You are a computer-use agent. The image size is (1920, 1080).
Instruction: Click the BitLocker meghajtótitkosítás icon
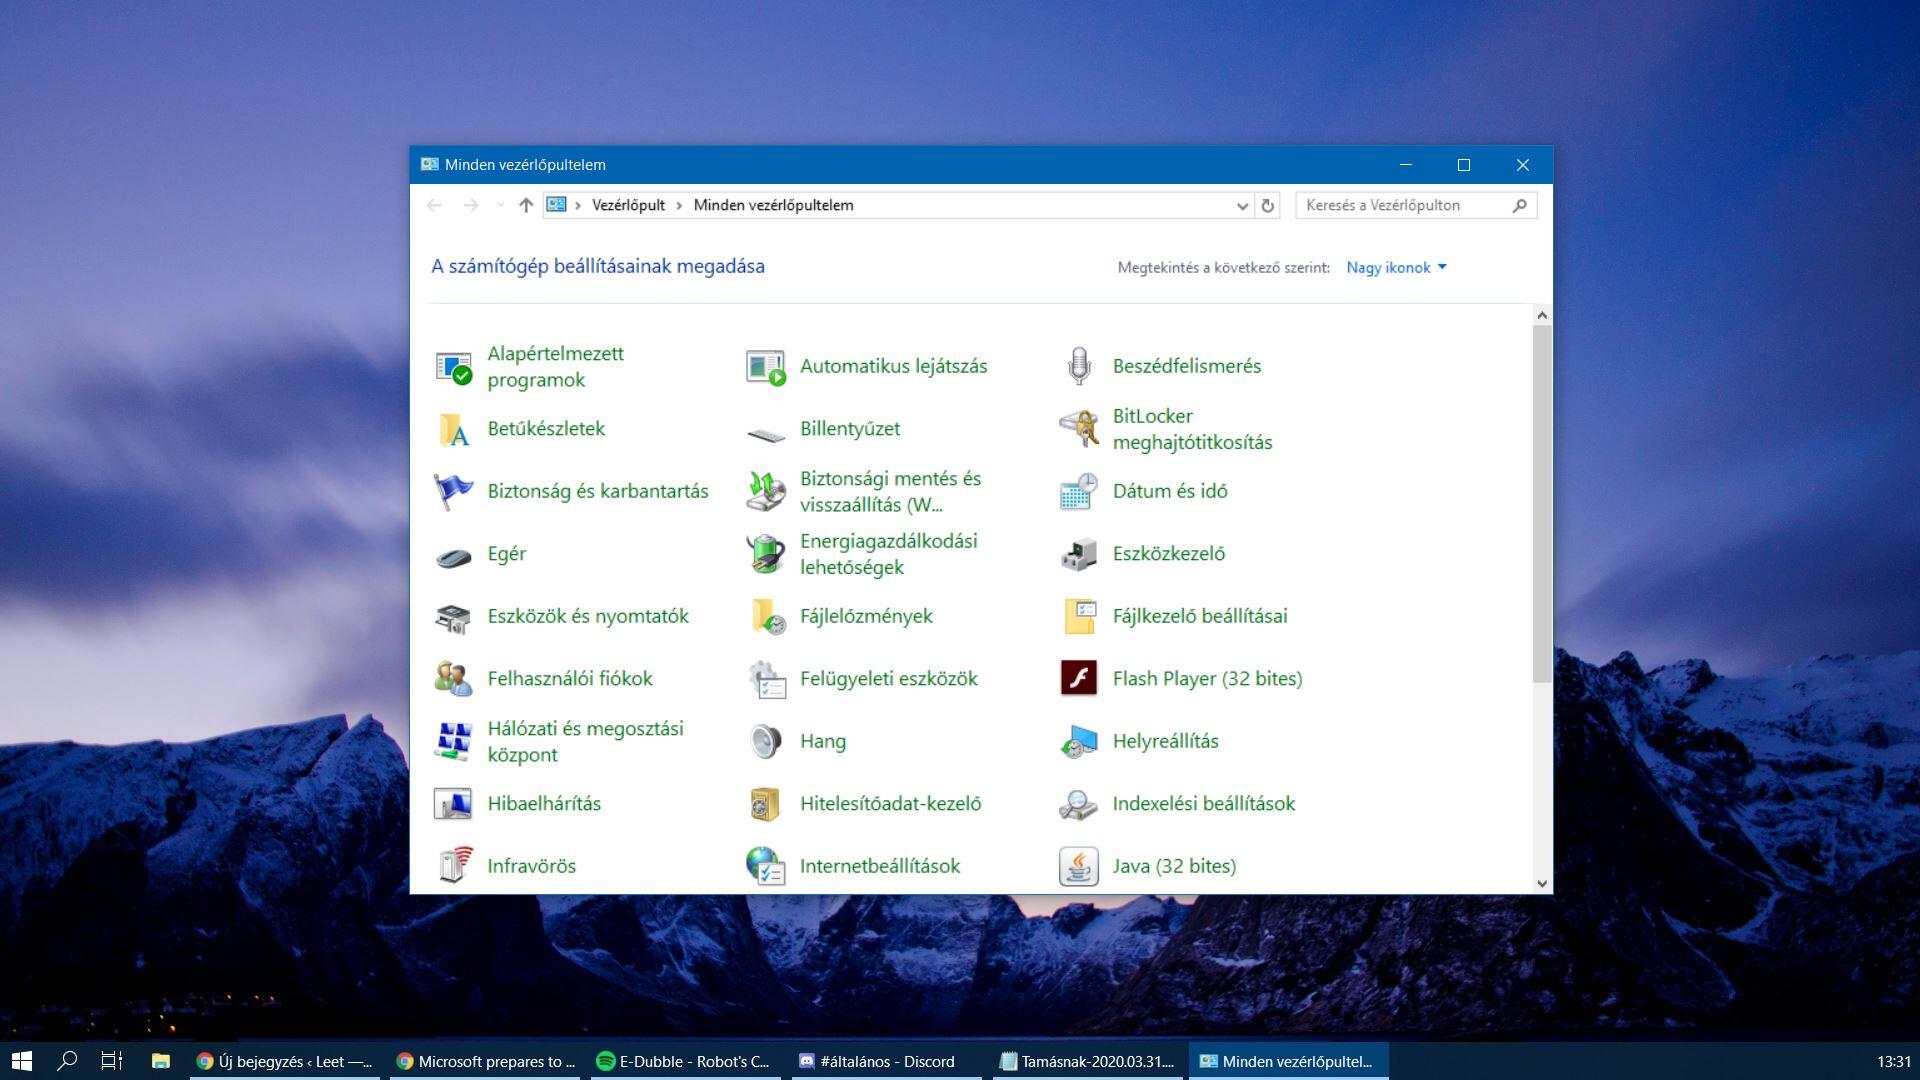click(1078, 429)
